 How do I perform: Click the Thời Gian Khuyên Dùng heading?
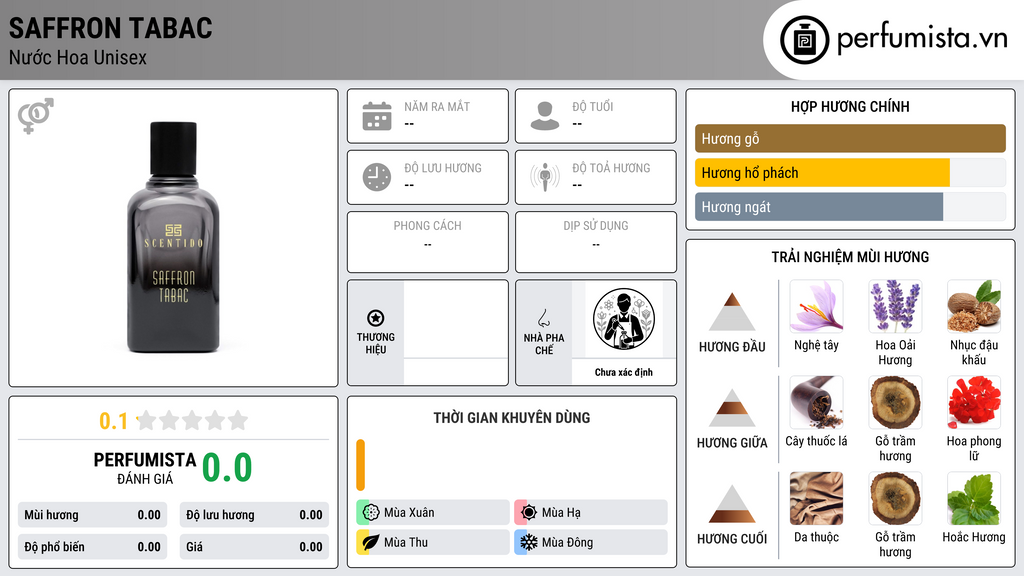pos(512,418)
